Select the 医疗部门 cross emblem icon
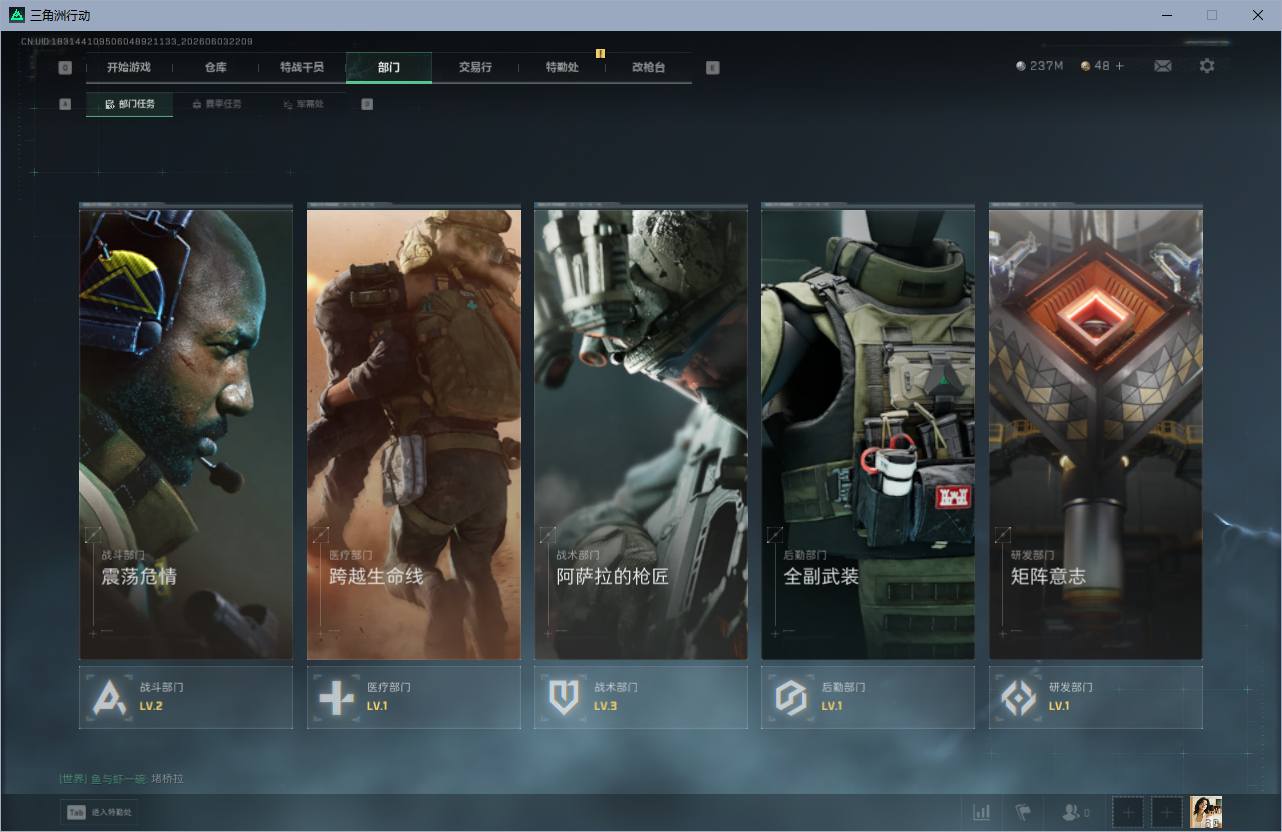Image resolution: width=1282 pixels, height=832 pixels. point(336,697)
